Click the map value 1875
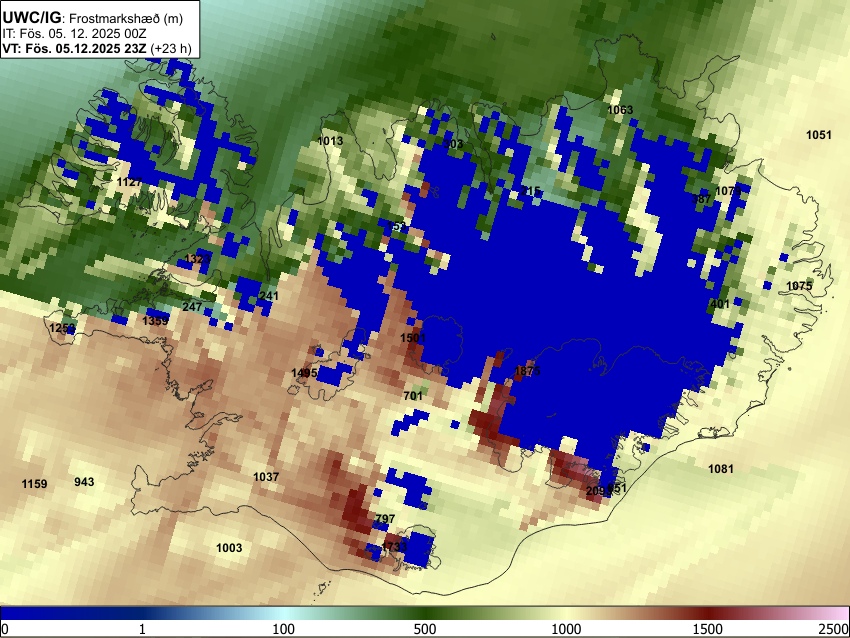The height and width of the screenshot is (638, 850). click(x=527, y=371)
